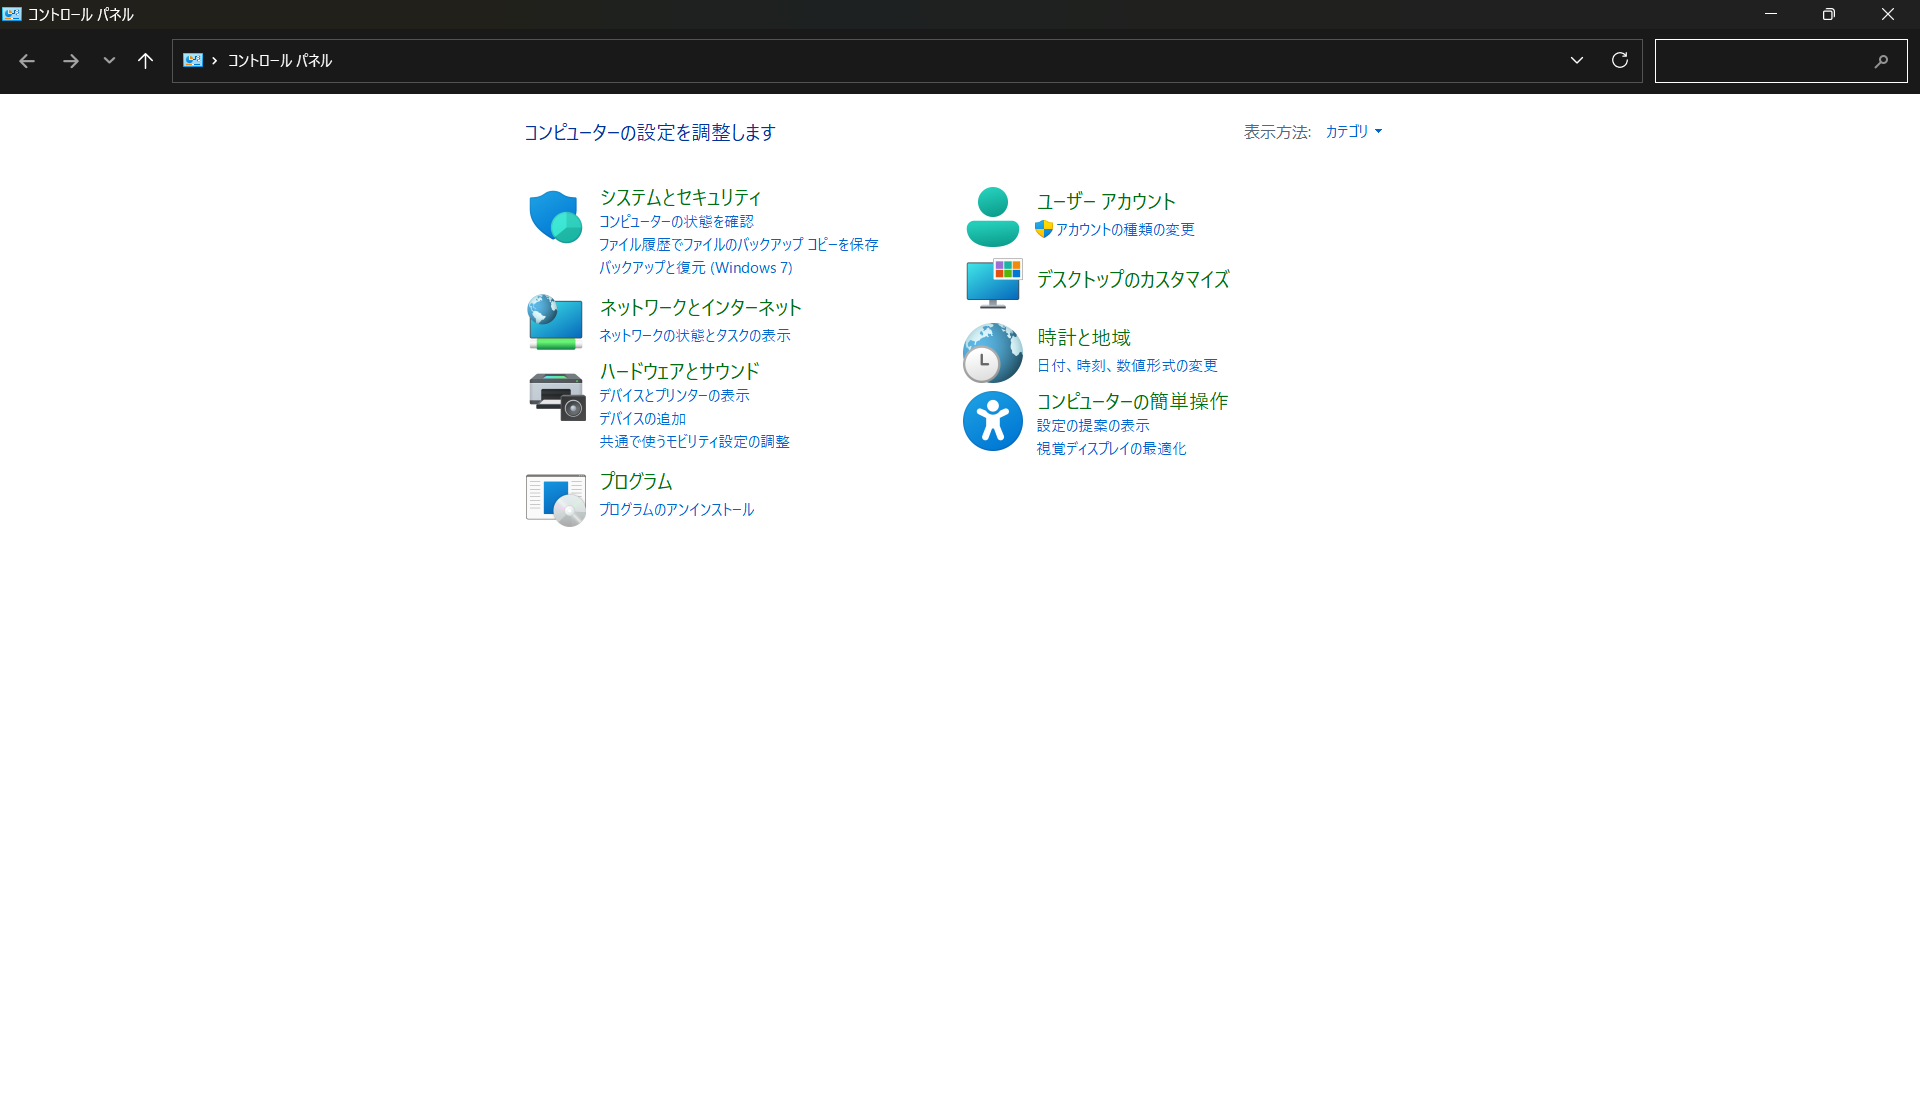Open ハードウェアとサウンド category
The height and width of the screenshot is (1111, 1920).
[x=679, y=371]
